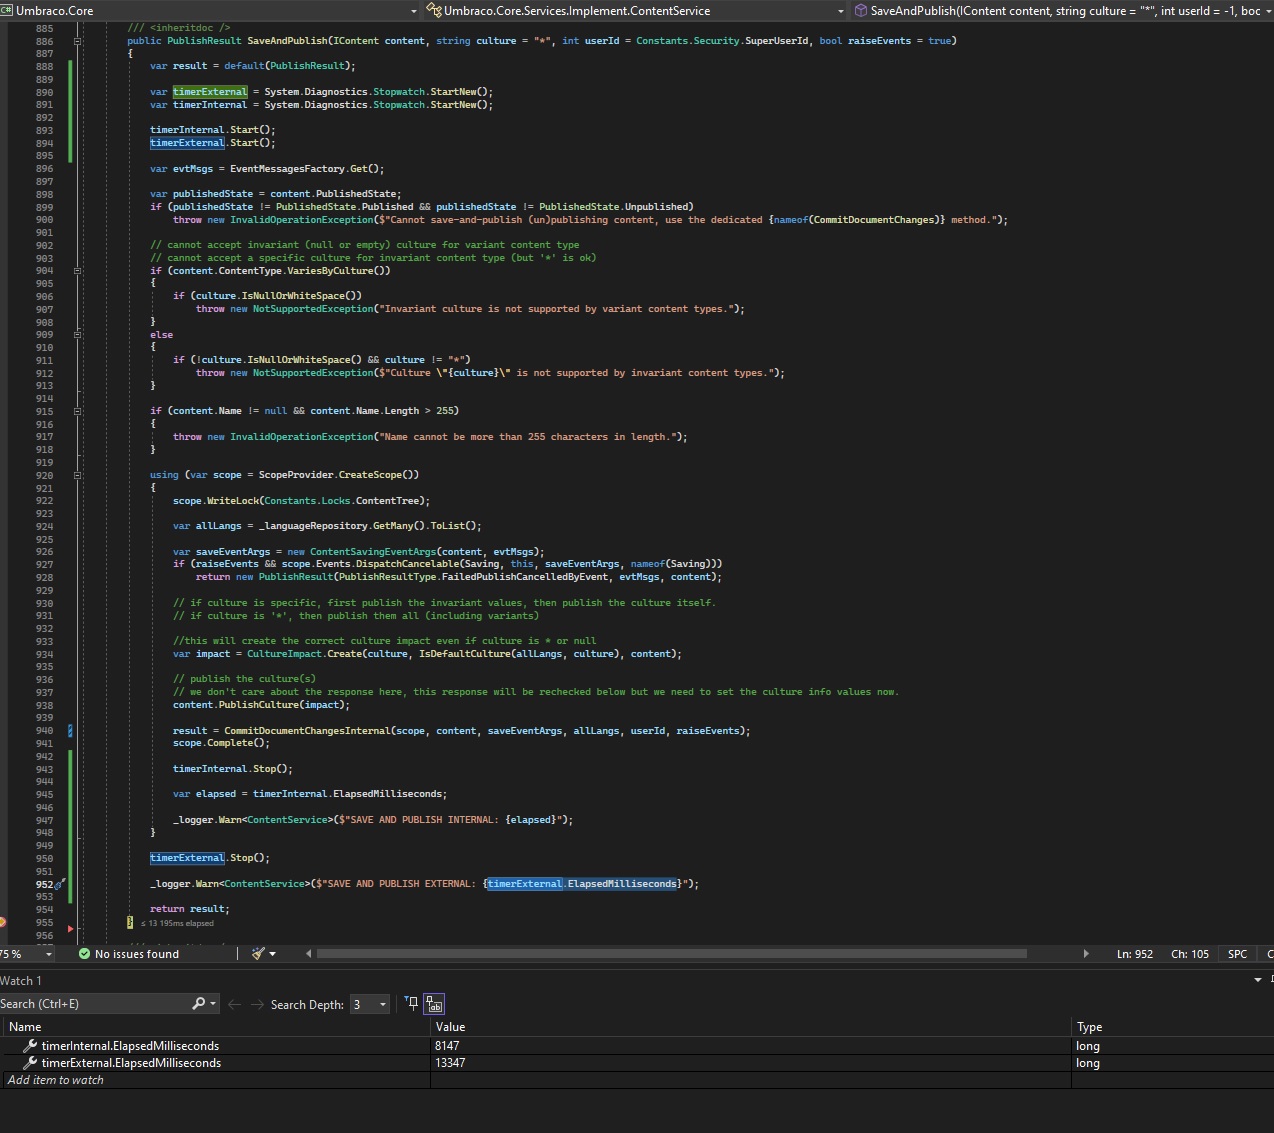
Task: Click the method cube icon beside SaveAndPublish
Action: pyautogui.click(x=860, y=10)
